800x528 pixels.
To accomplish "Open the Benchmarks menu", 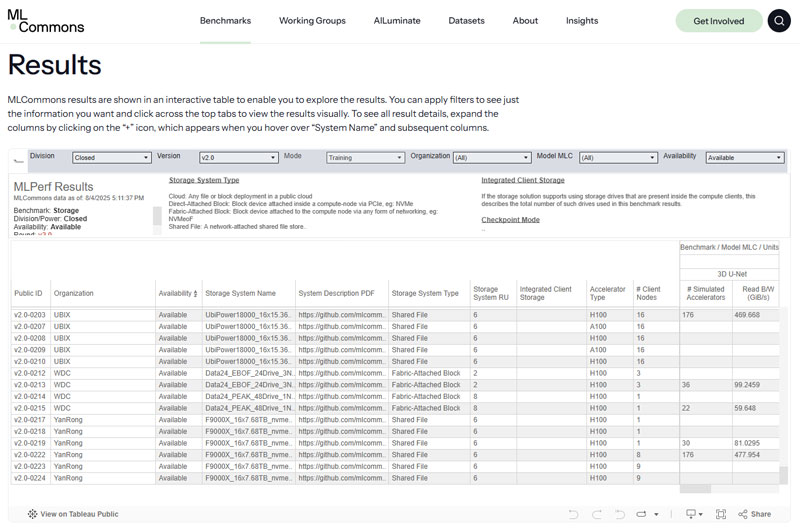I will (x=225, y=21).
